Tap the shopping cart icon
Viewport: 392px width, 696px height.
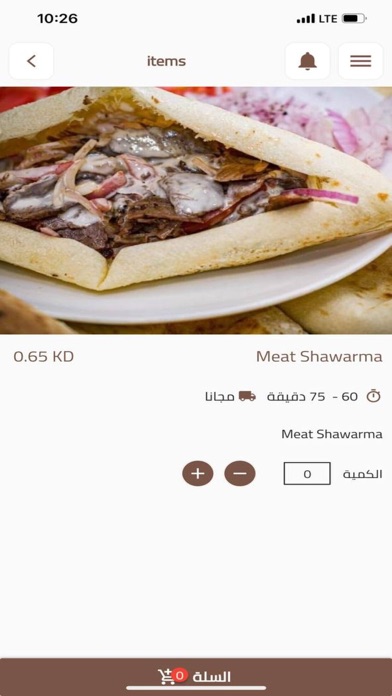pos(166,677)
